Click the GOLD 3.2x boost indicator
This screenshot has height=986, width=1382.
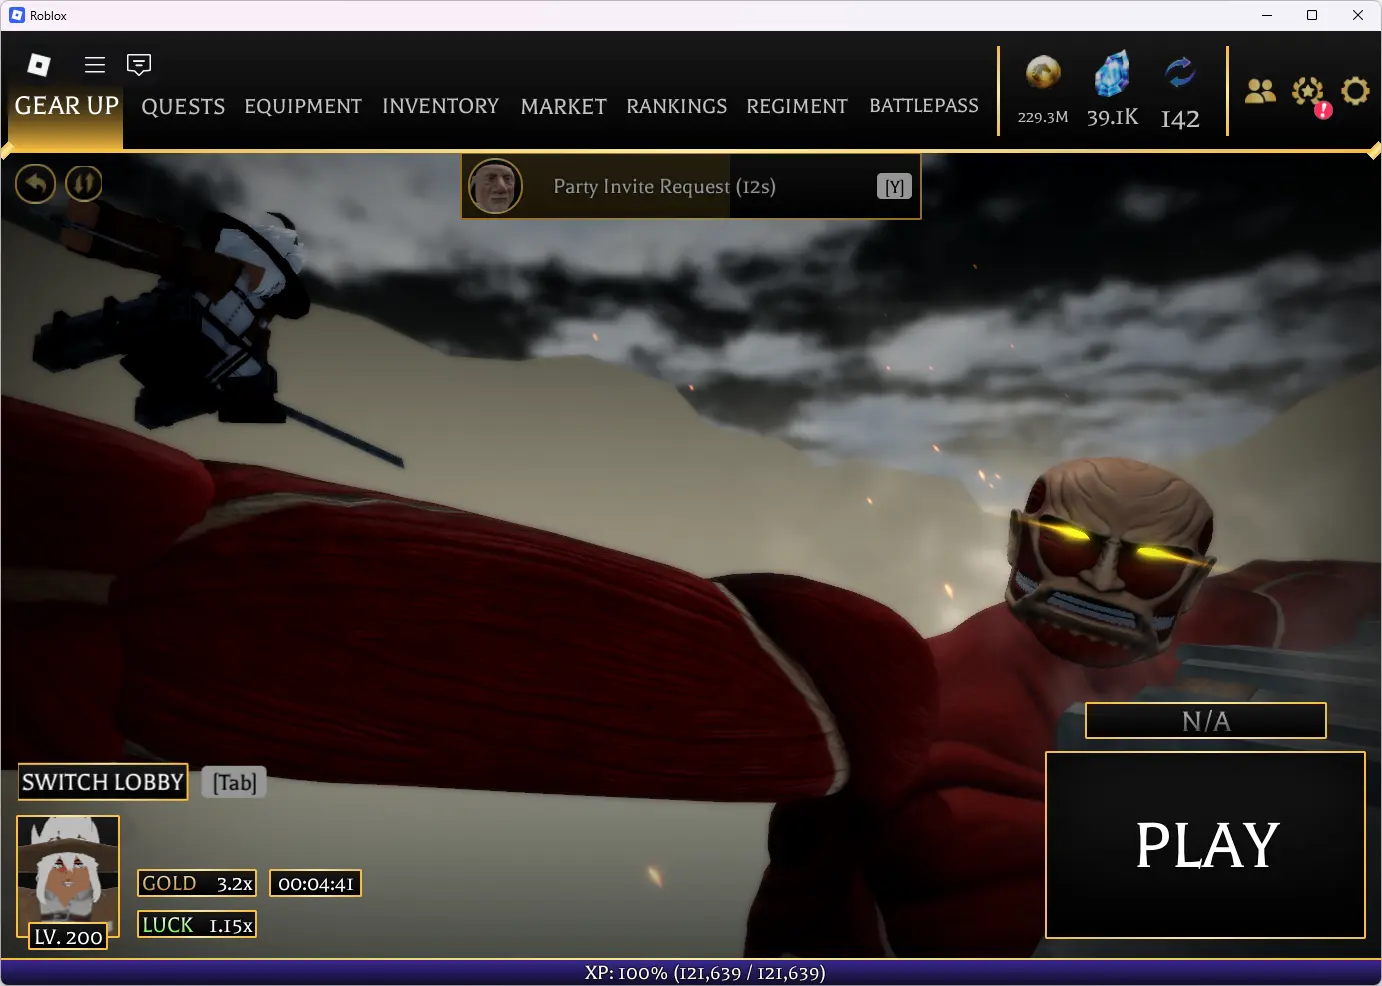[x=197, y=884]
